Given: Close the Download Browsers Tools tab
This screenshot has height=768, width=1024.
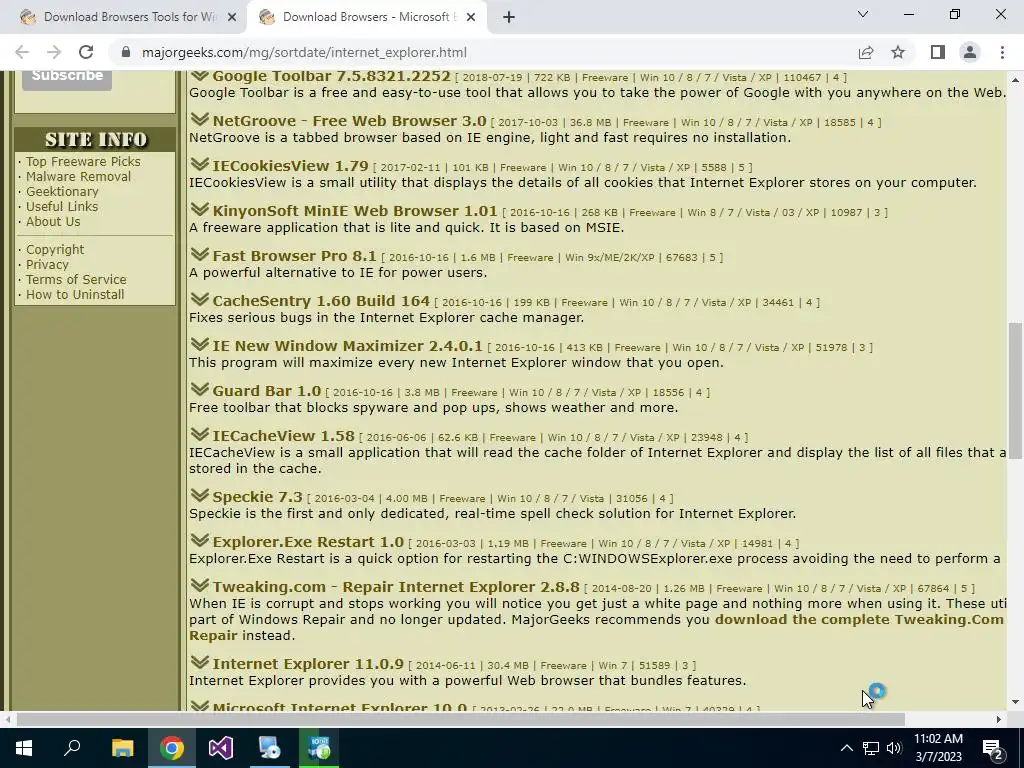Looking at the screenshot, I should pyautogui.click(x=232, y=17).
